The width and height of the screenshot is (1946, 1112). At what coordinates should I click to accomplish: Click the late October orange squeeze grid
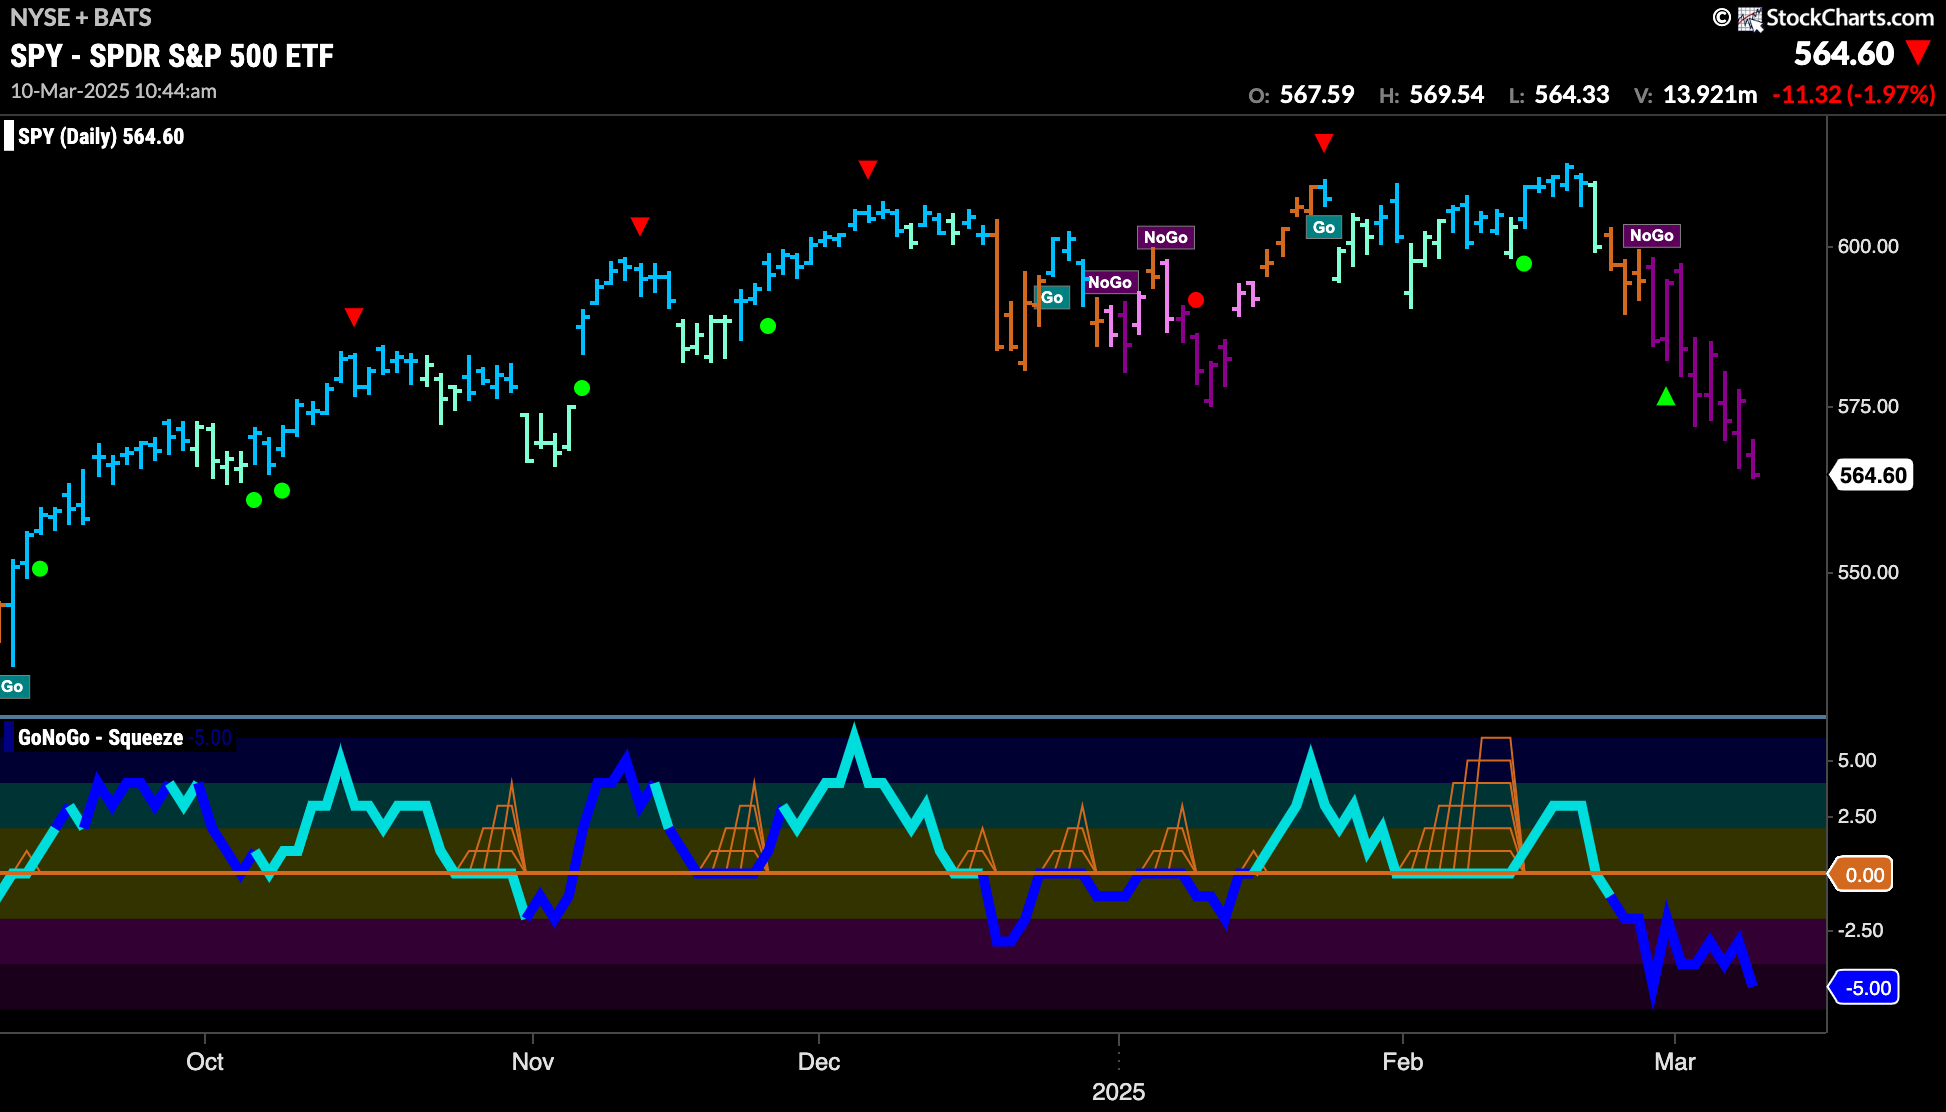pos(492,827)
